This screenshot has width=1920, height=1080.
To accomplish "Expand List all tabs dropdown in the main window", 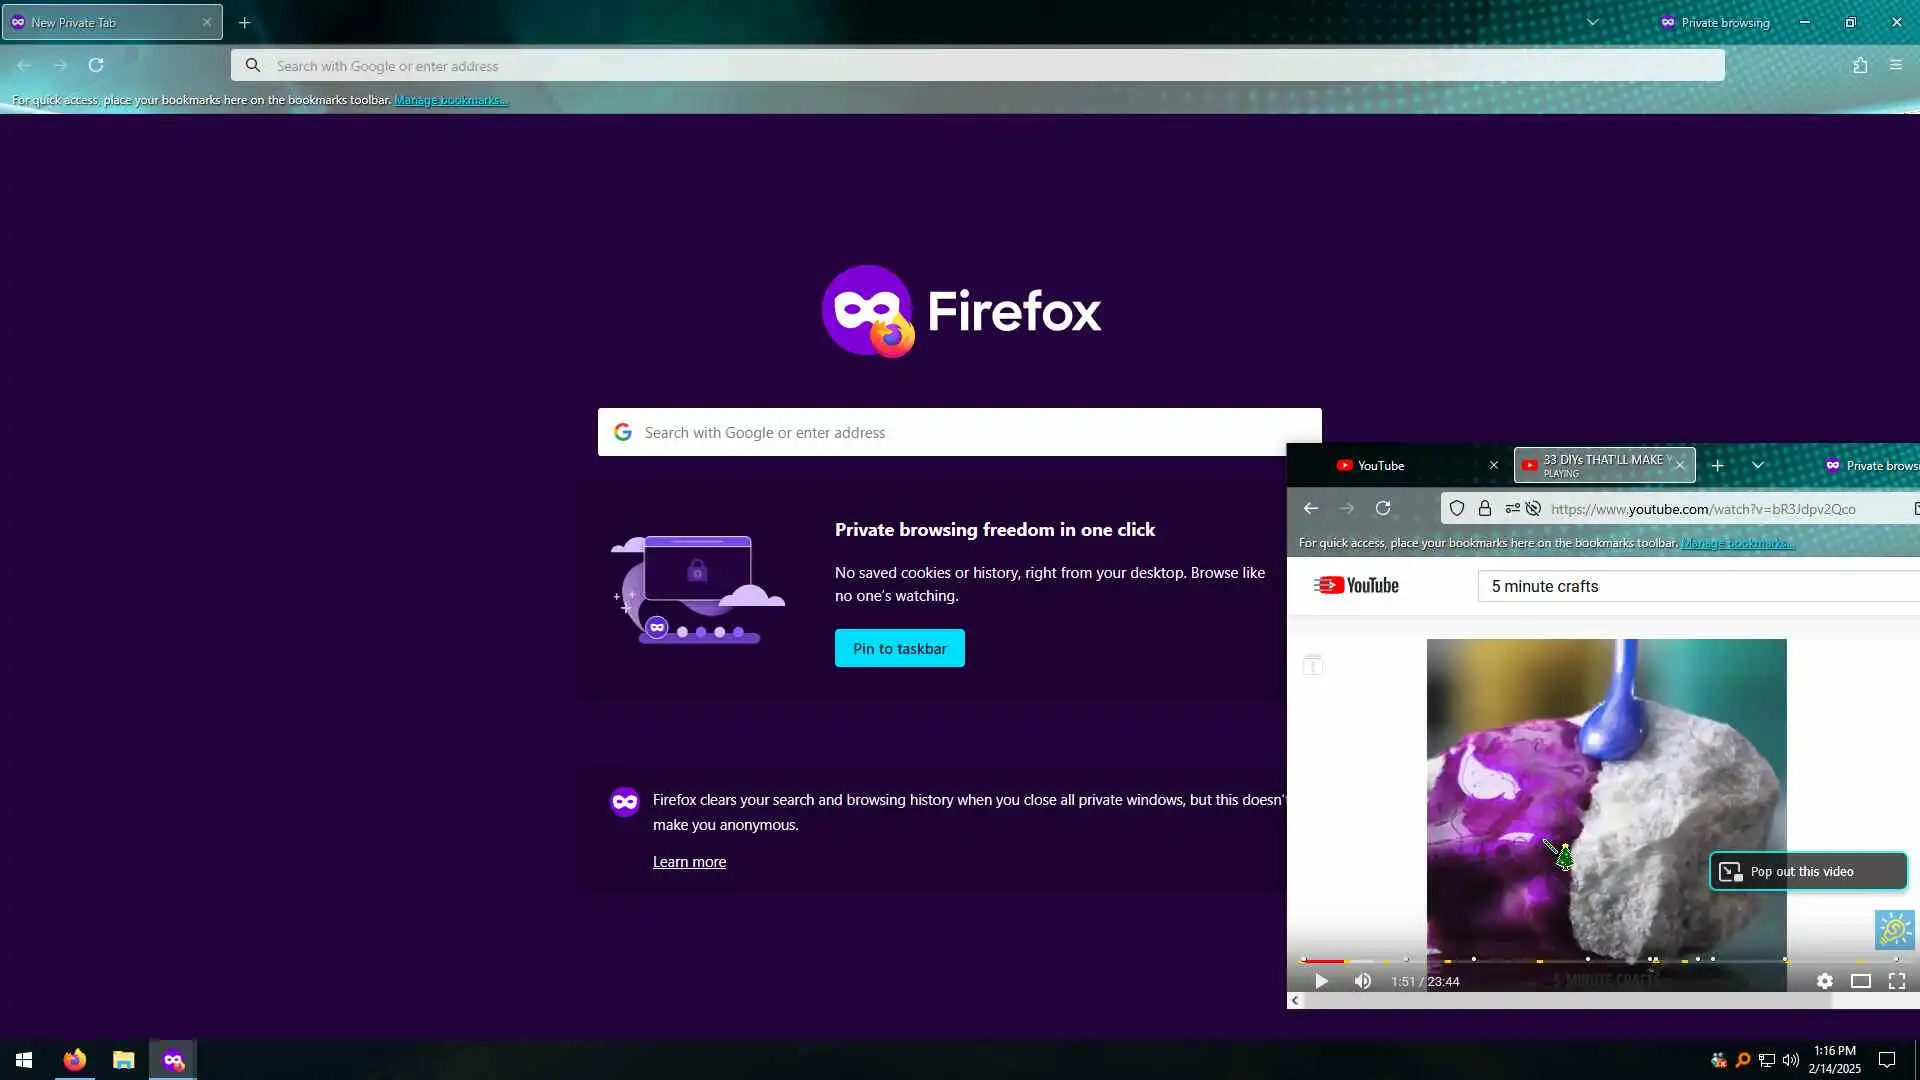I will pos(1592,22).
